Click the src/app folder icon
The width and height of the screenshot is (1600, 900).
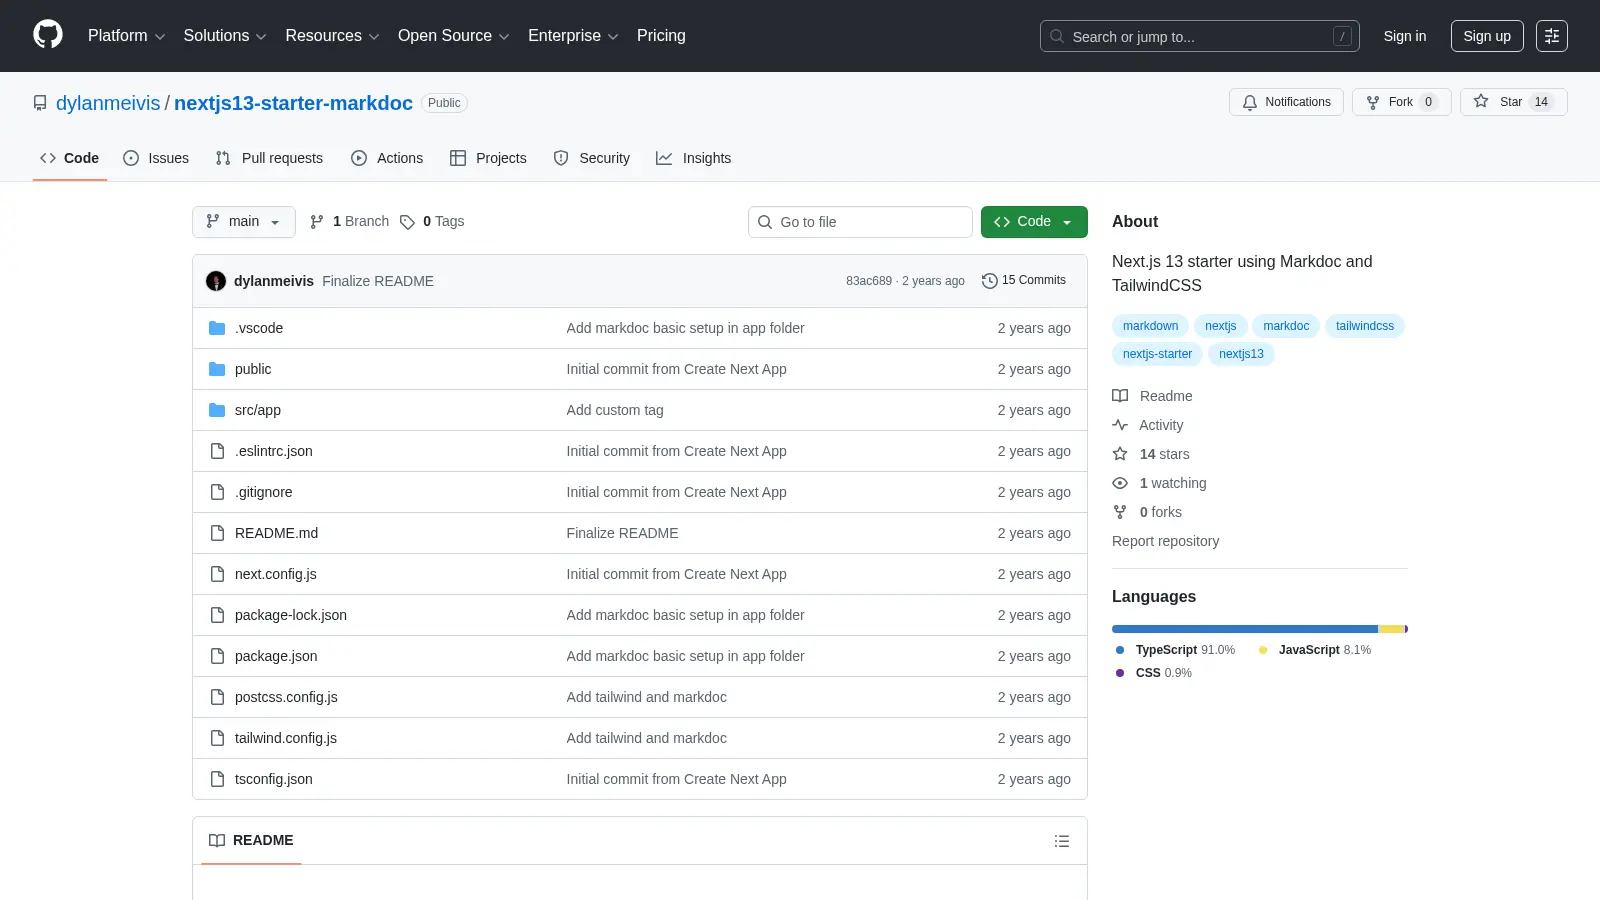click(217, 410)
